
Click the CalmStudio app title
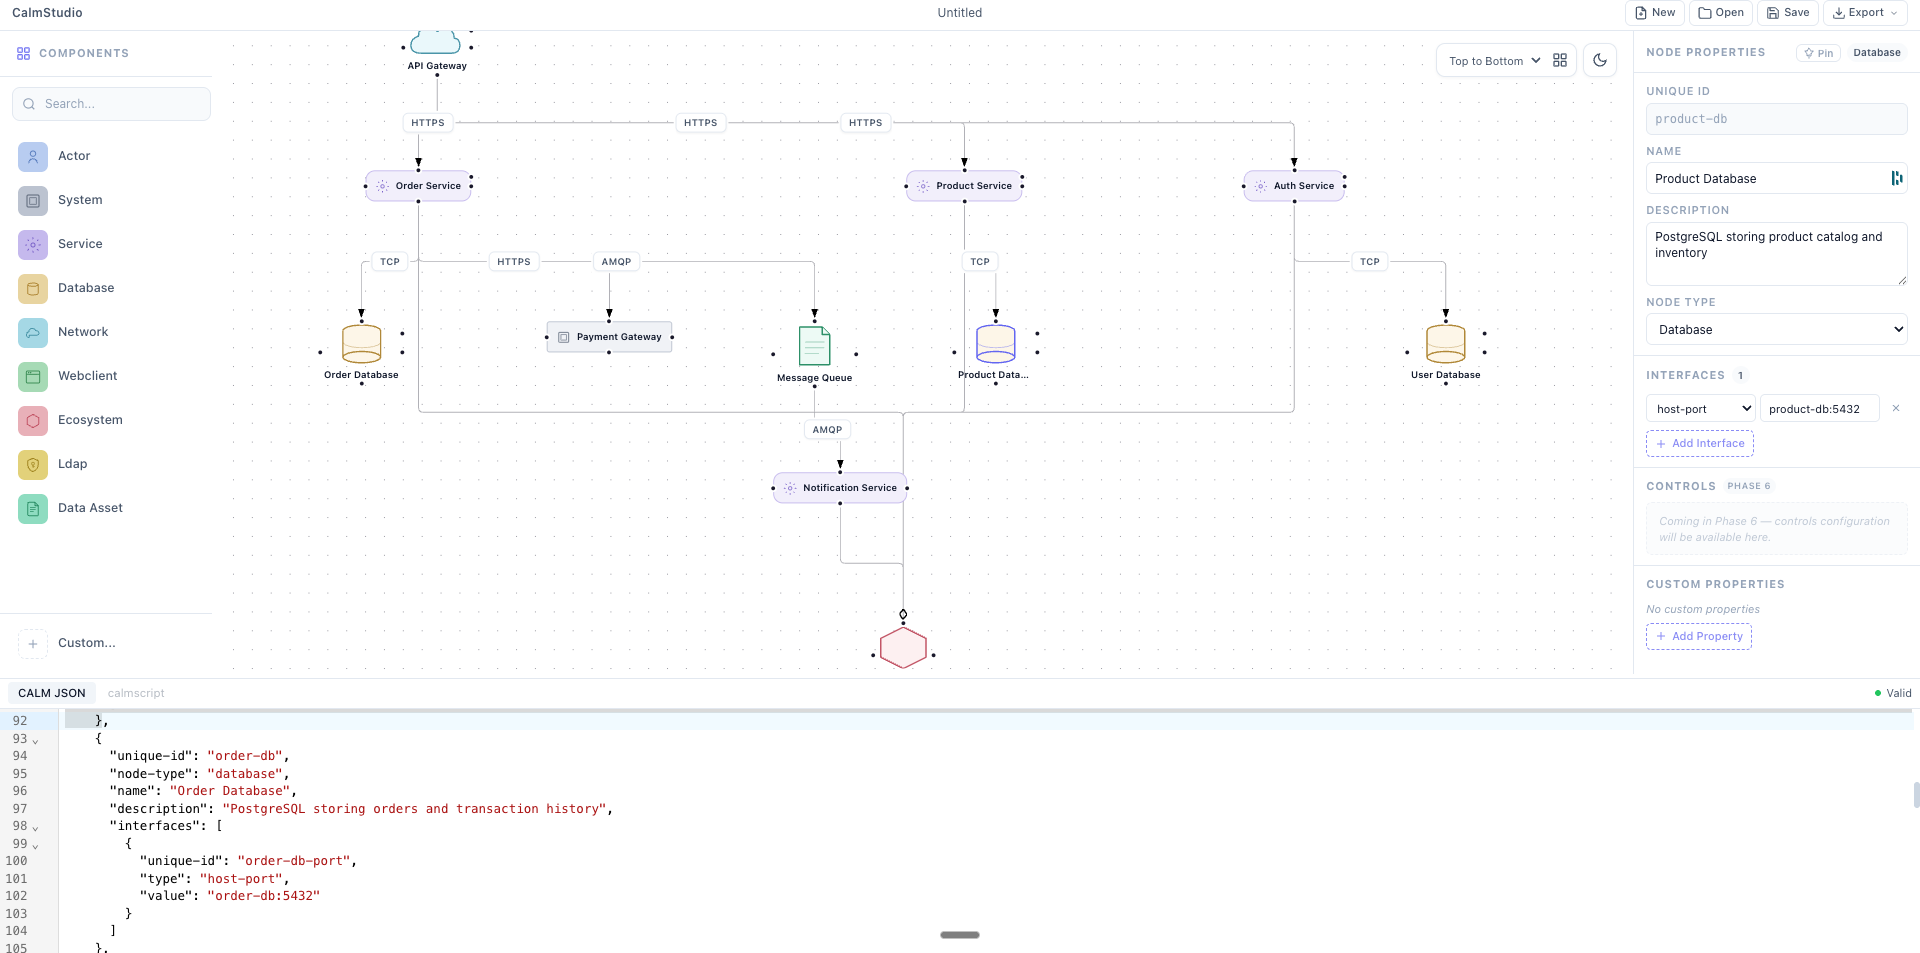pos(47,13)
